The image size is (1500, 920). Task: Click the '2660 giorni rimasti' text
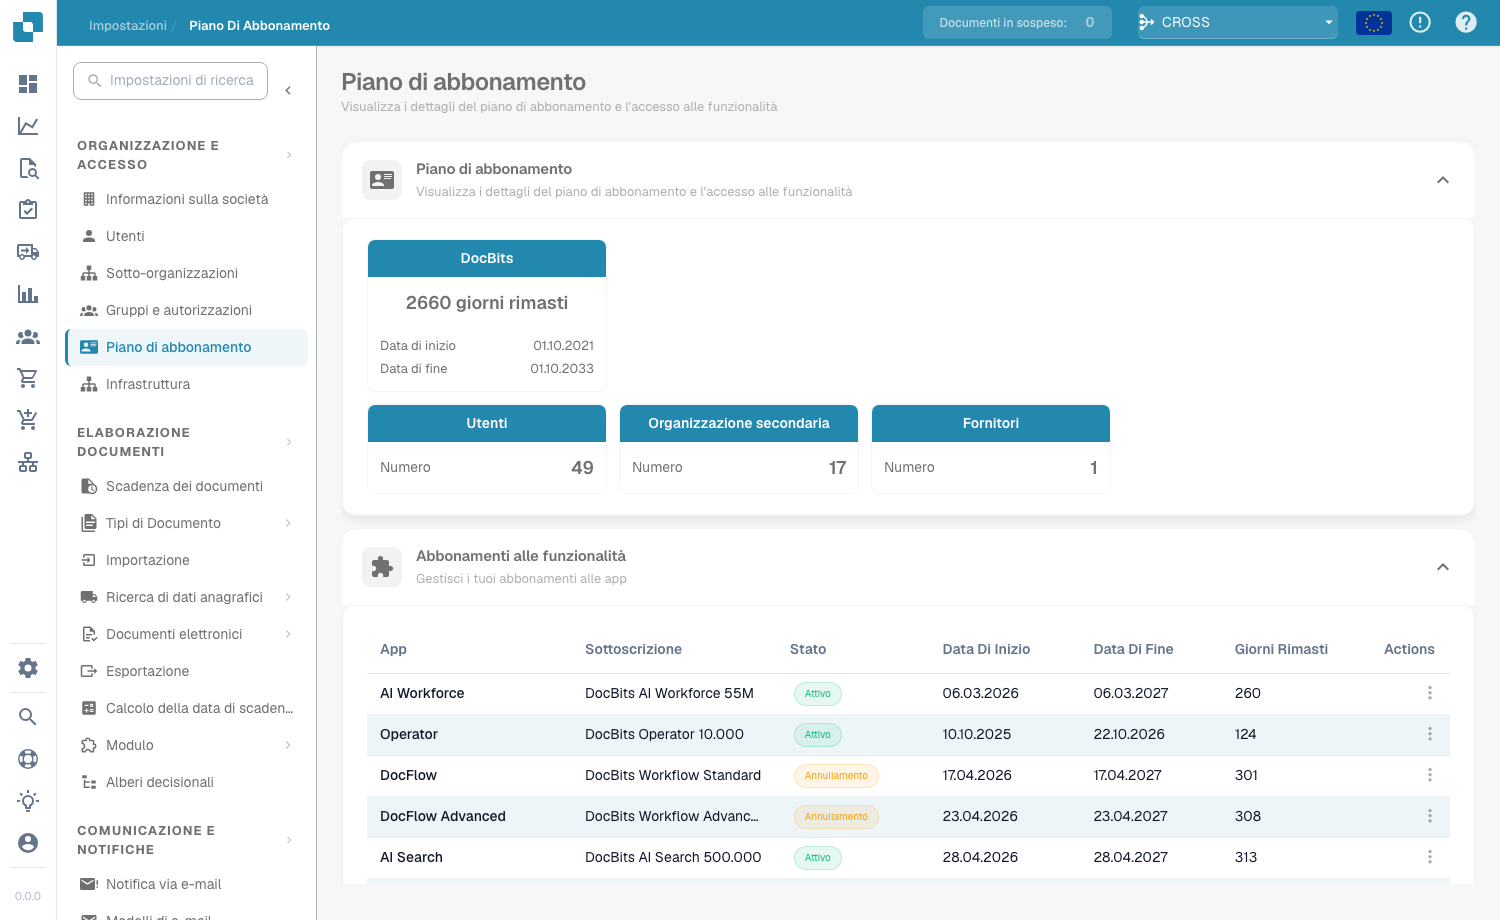[x=487, y=303]
